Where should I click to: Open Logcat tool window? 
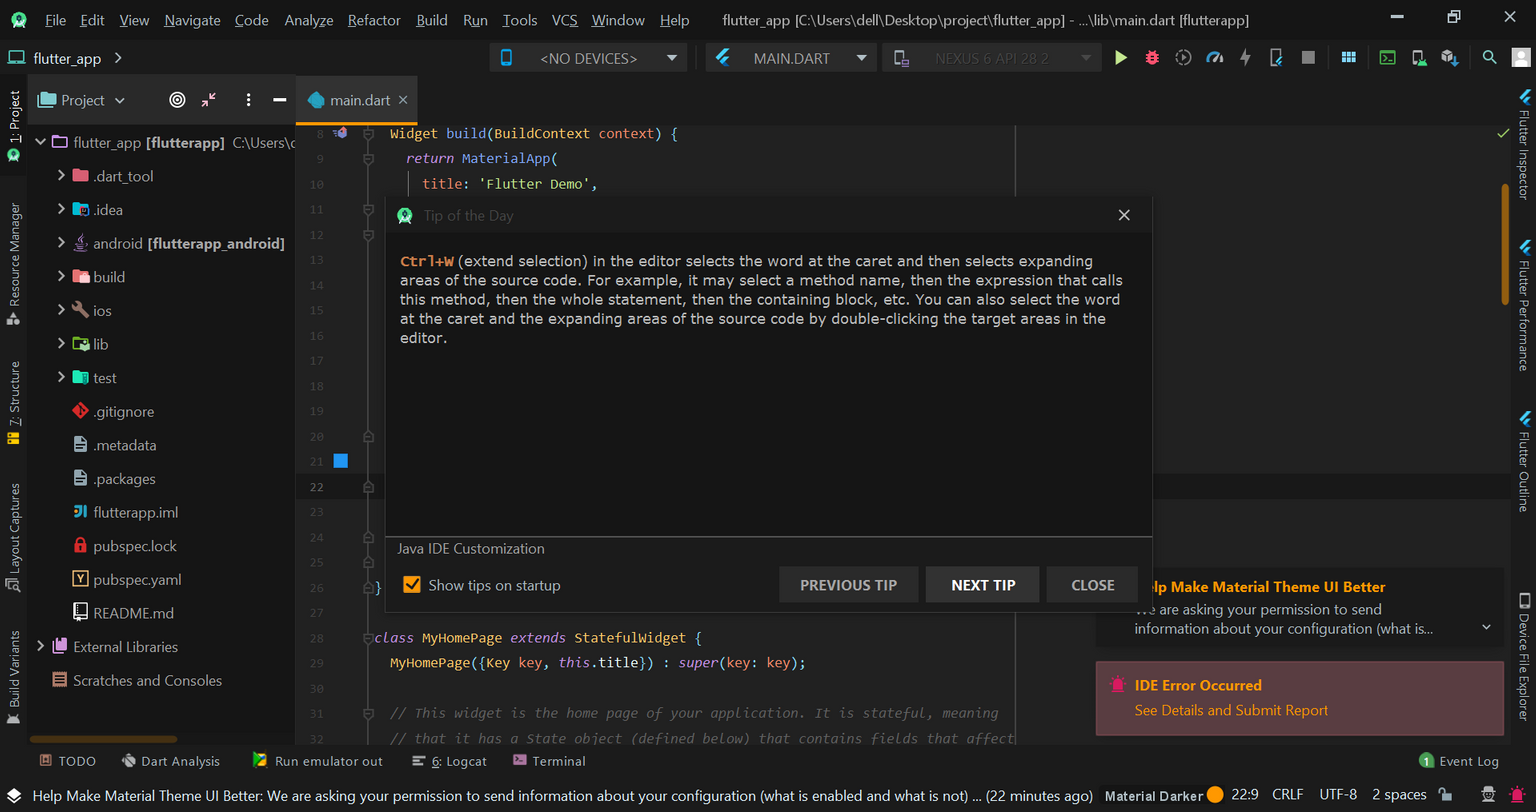(450, 761)
